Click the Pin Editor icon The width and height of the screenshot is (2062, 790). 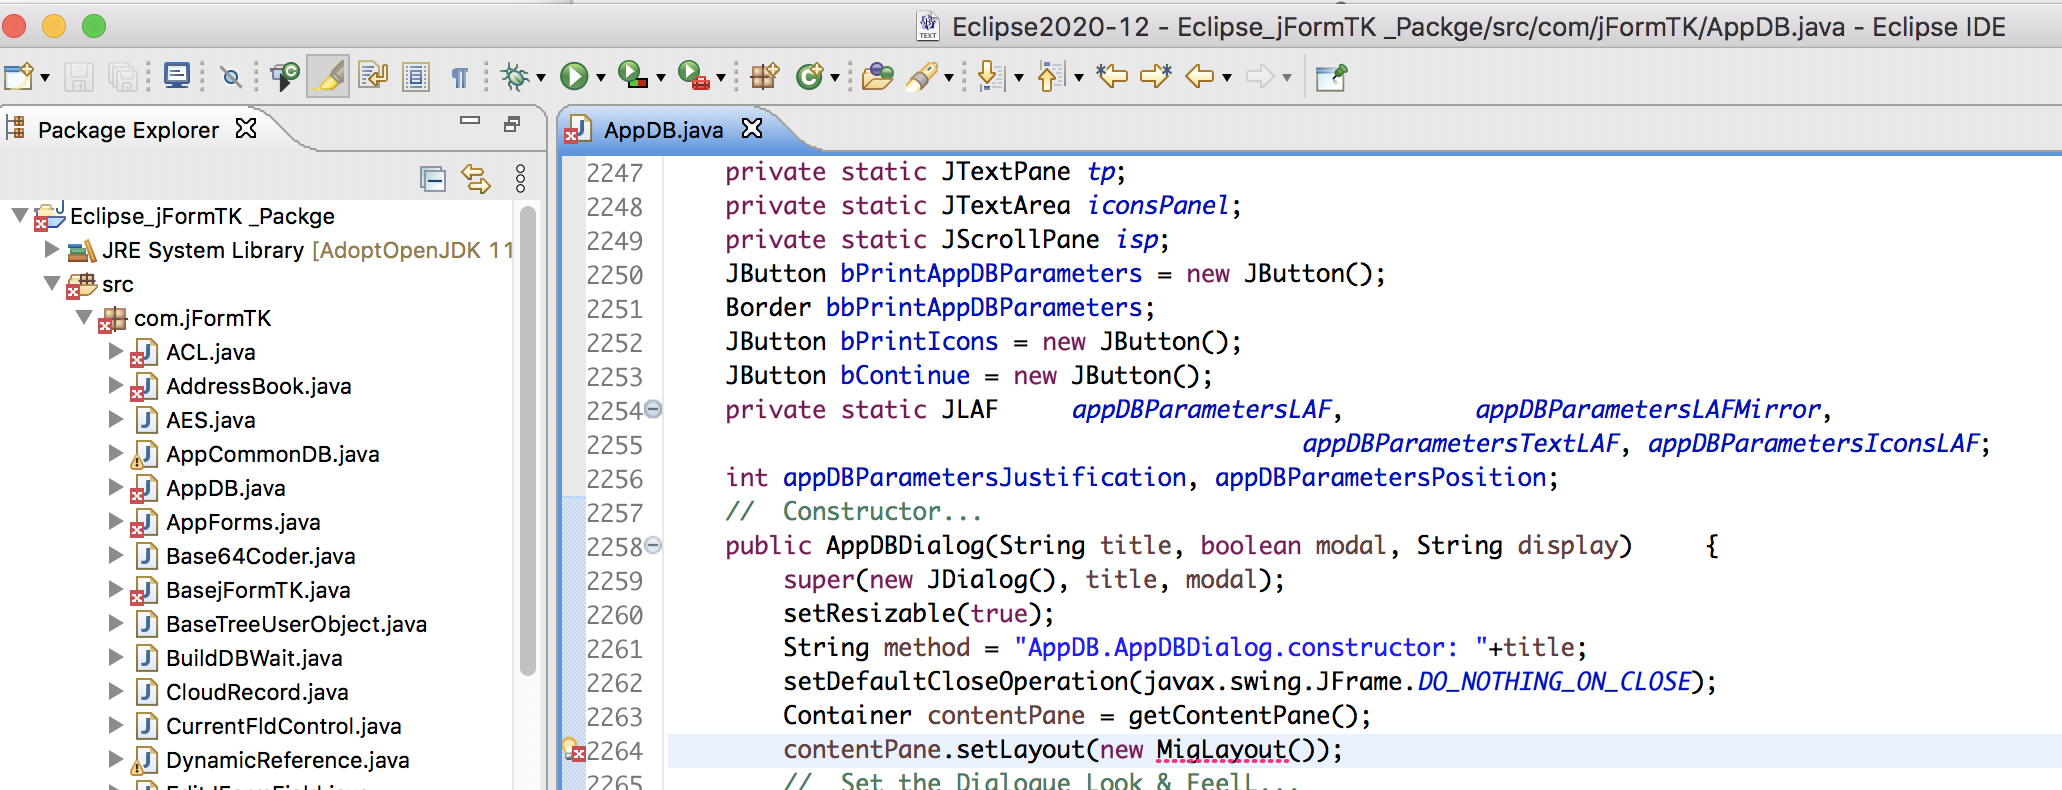click(x=1331, y=77)
